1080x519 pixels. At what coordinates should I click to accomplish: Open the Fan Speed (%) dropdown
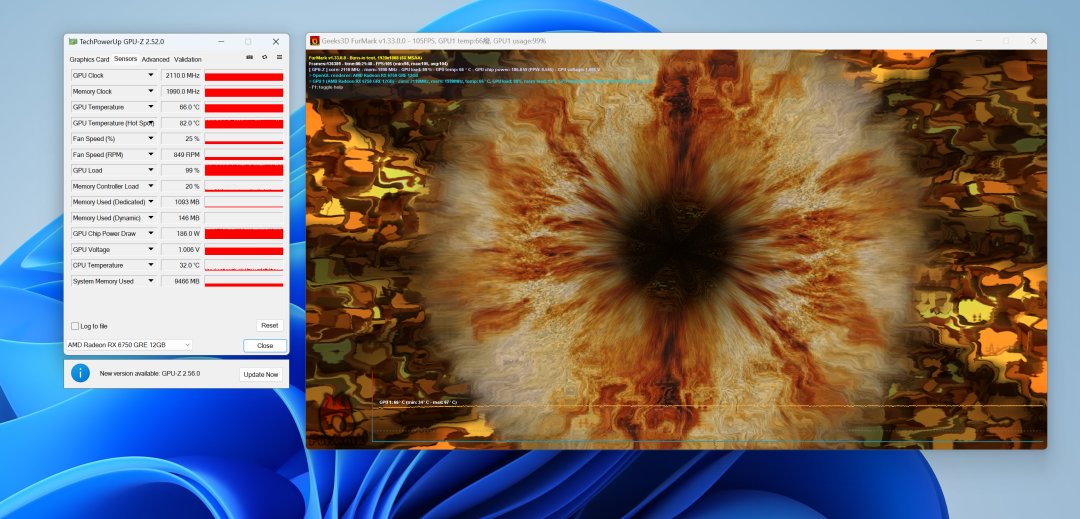tap(150, 138)
